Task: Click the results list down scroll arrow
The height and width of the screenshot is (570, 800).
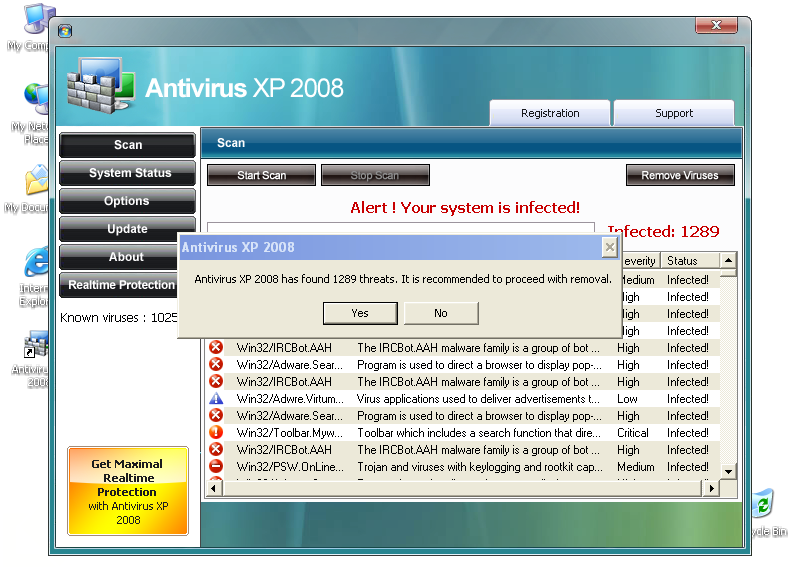Action: coord(729,472)
